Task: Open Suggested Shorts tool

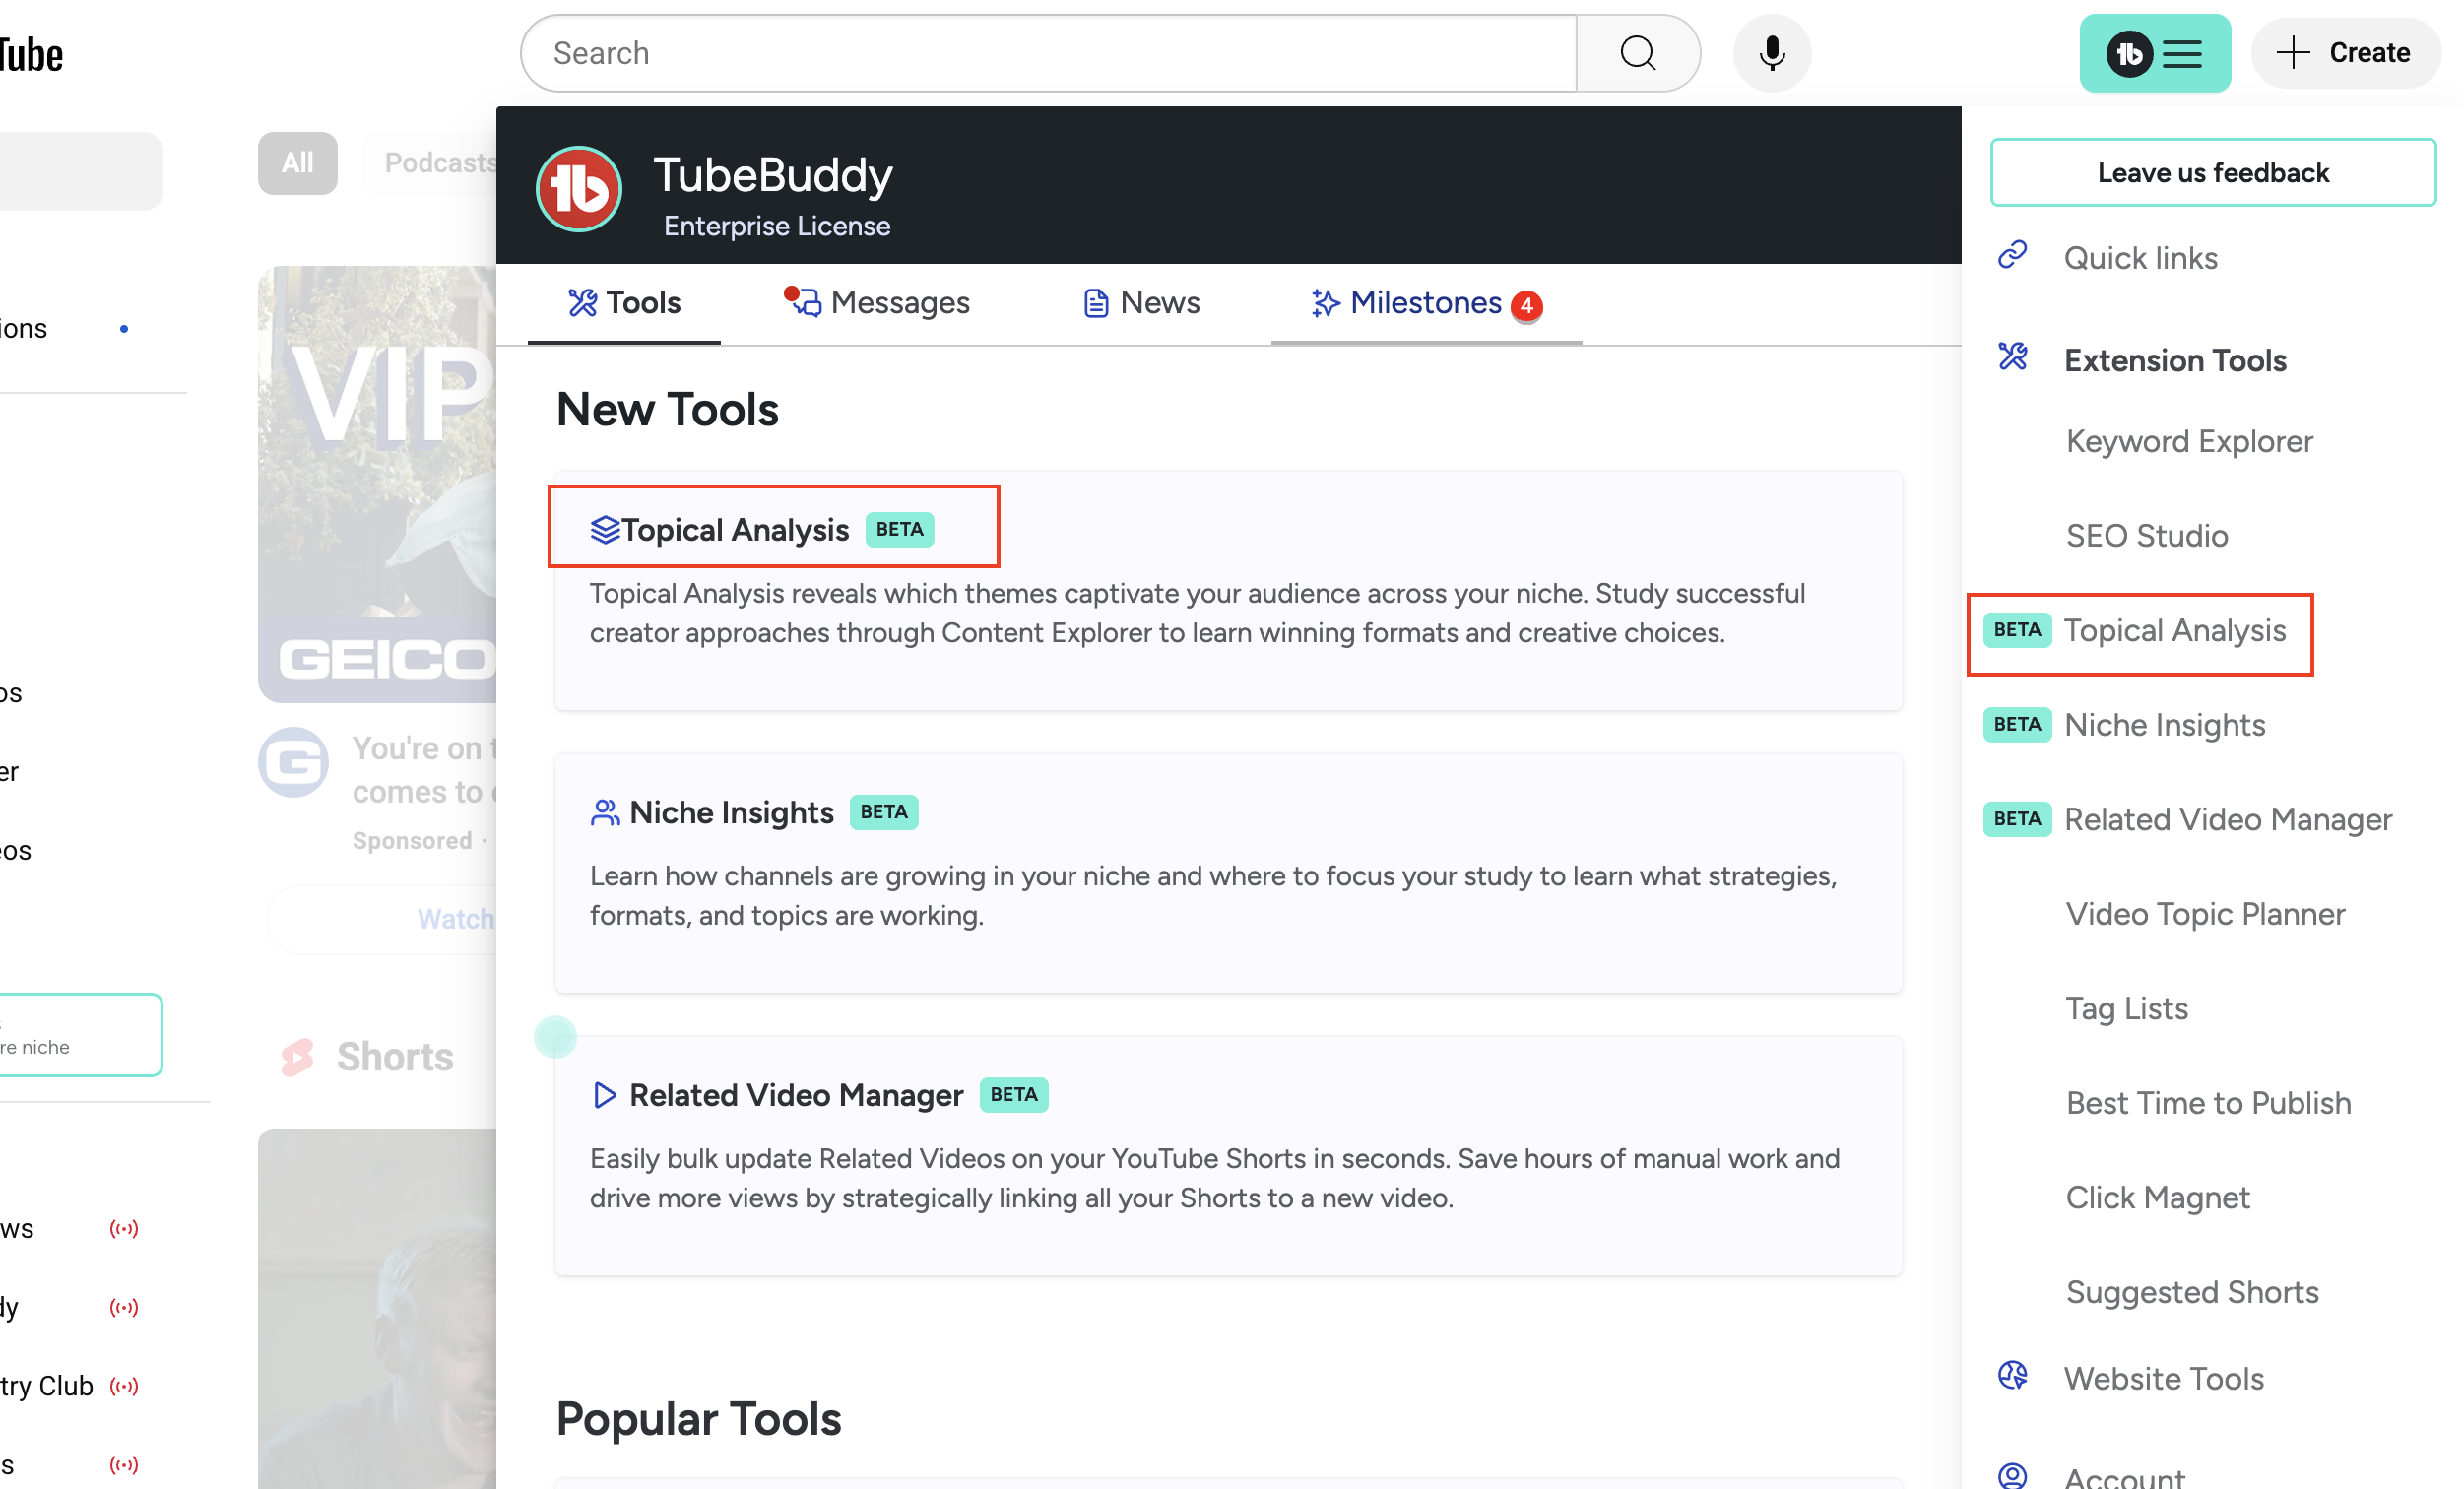Action: click(2192, 1292)
